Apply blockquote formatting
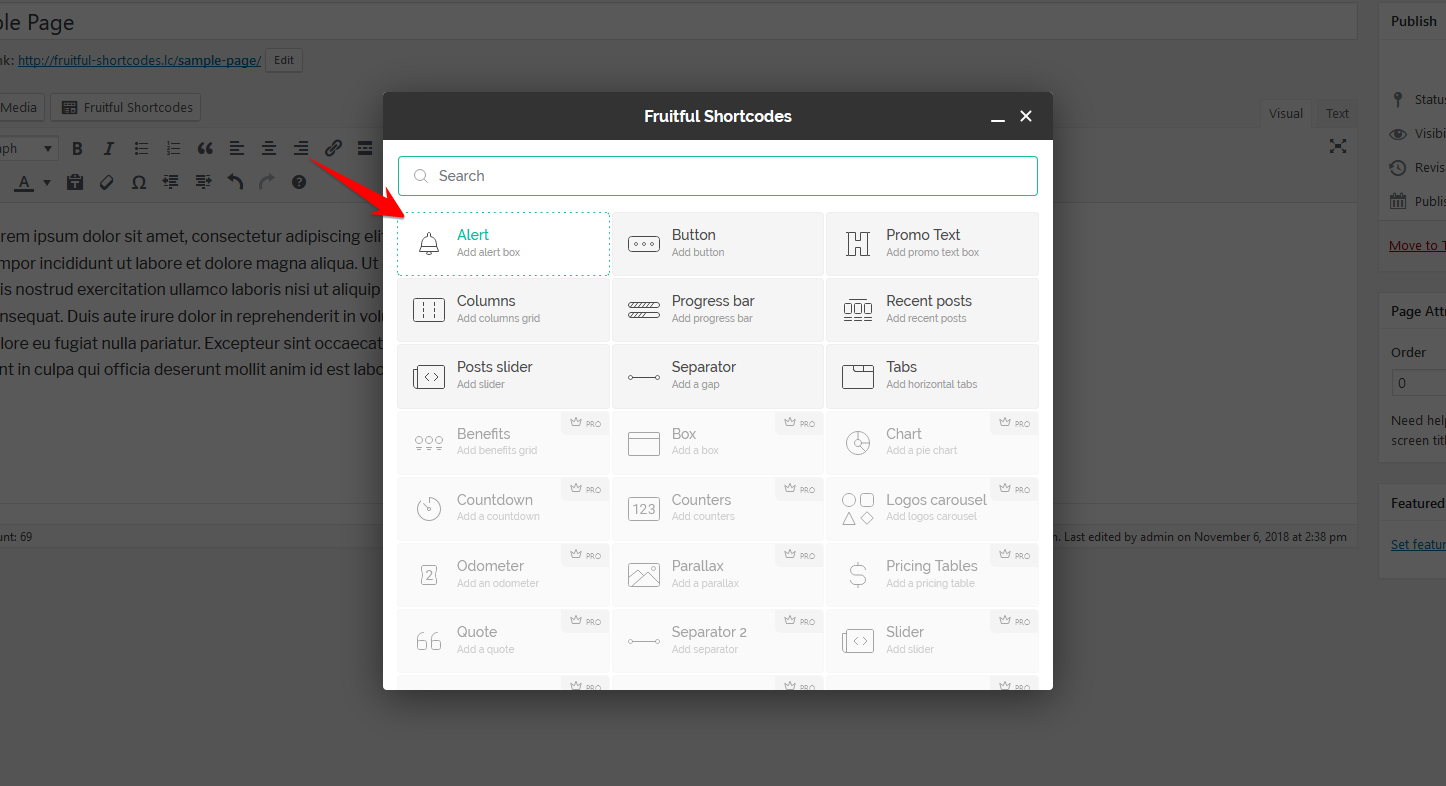Image resolution: width=1446 pixels, height=786 pixels. point(205,149)
